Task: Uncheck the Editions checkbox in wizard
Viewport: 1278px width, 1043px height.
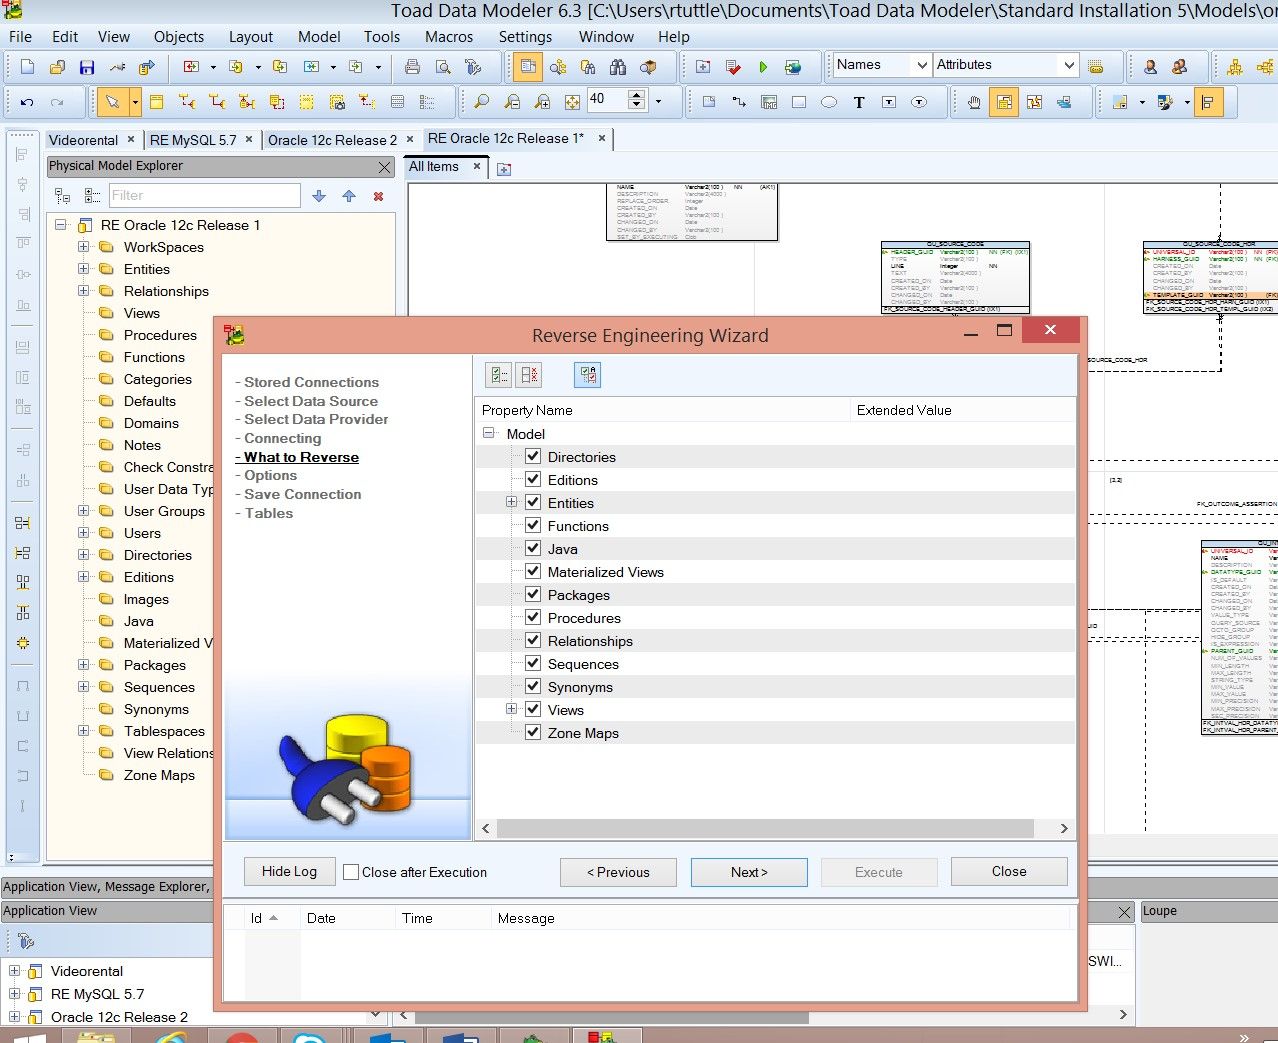Action: click(x=533, y=479)
